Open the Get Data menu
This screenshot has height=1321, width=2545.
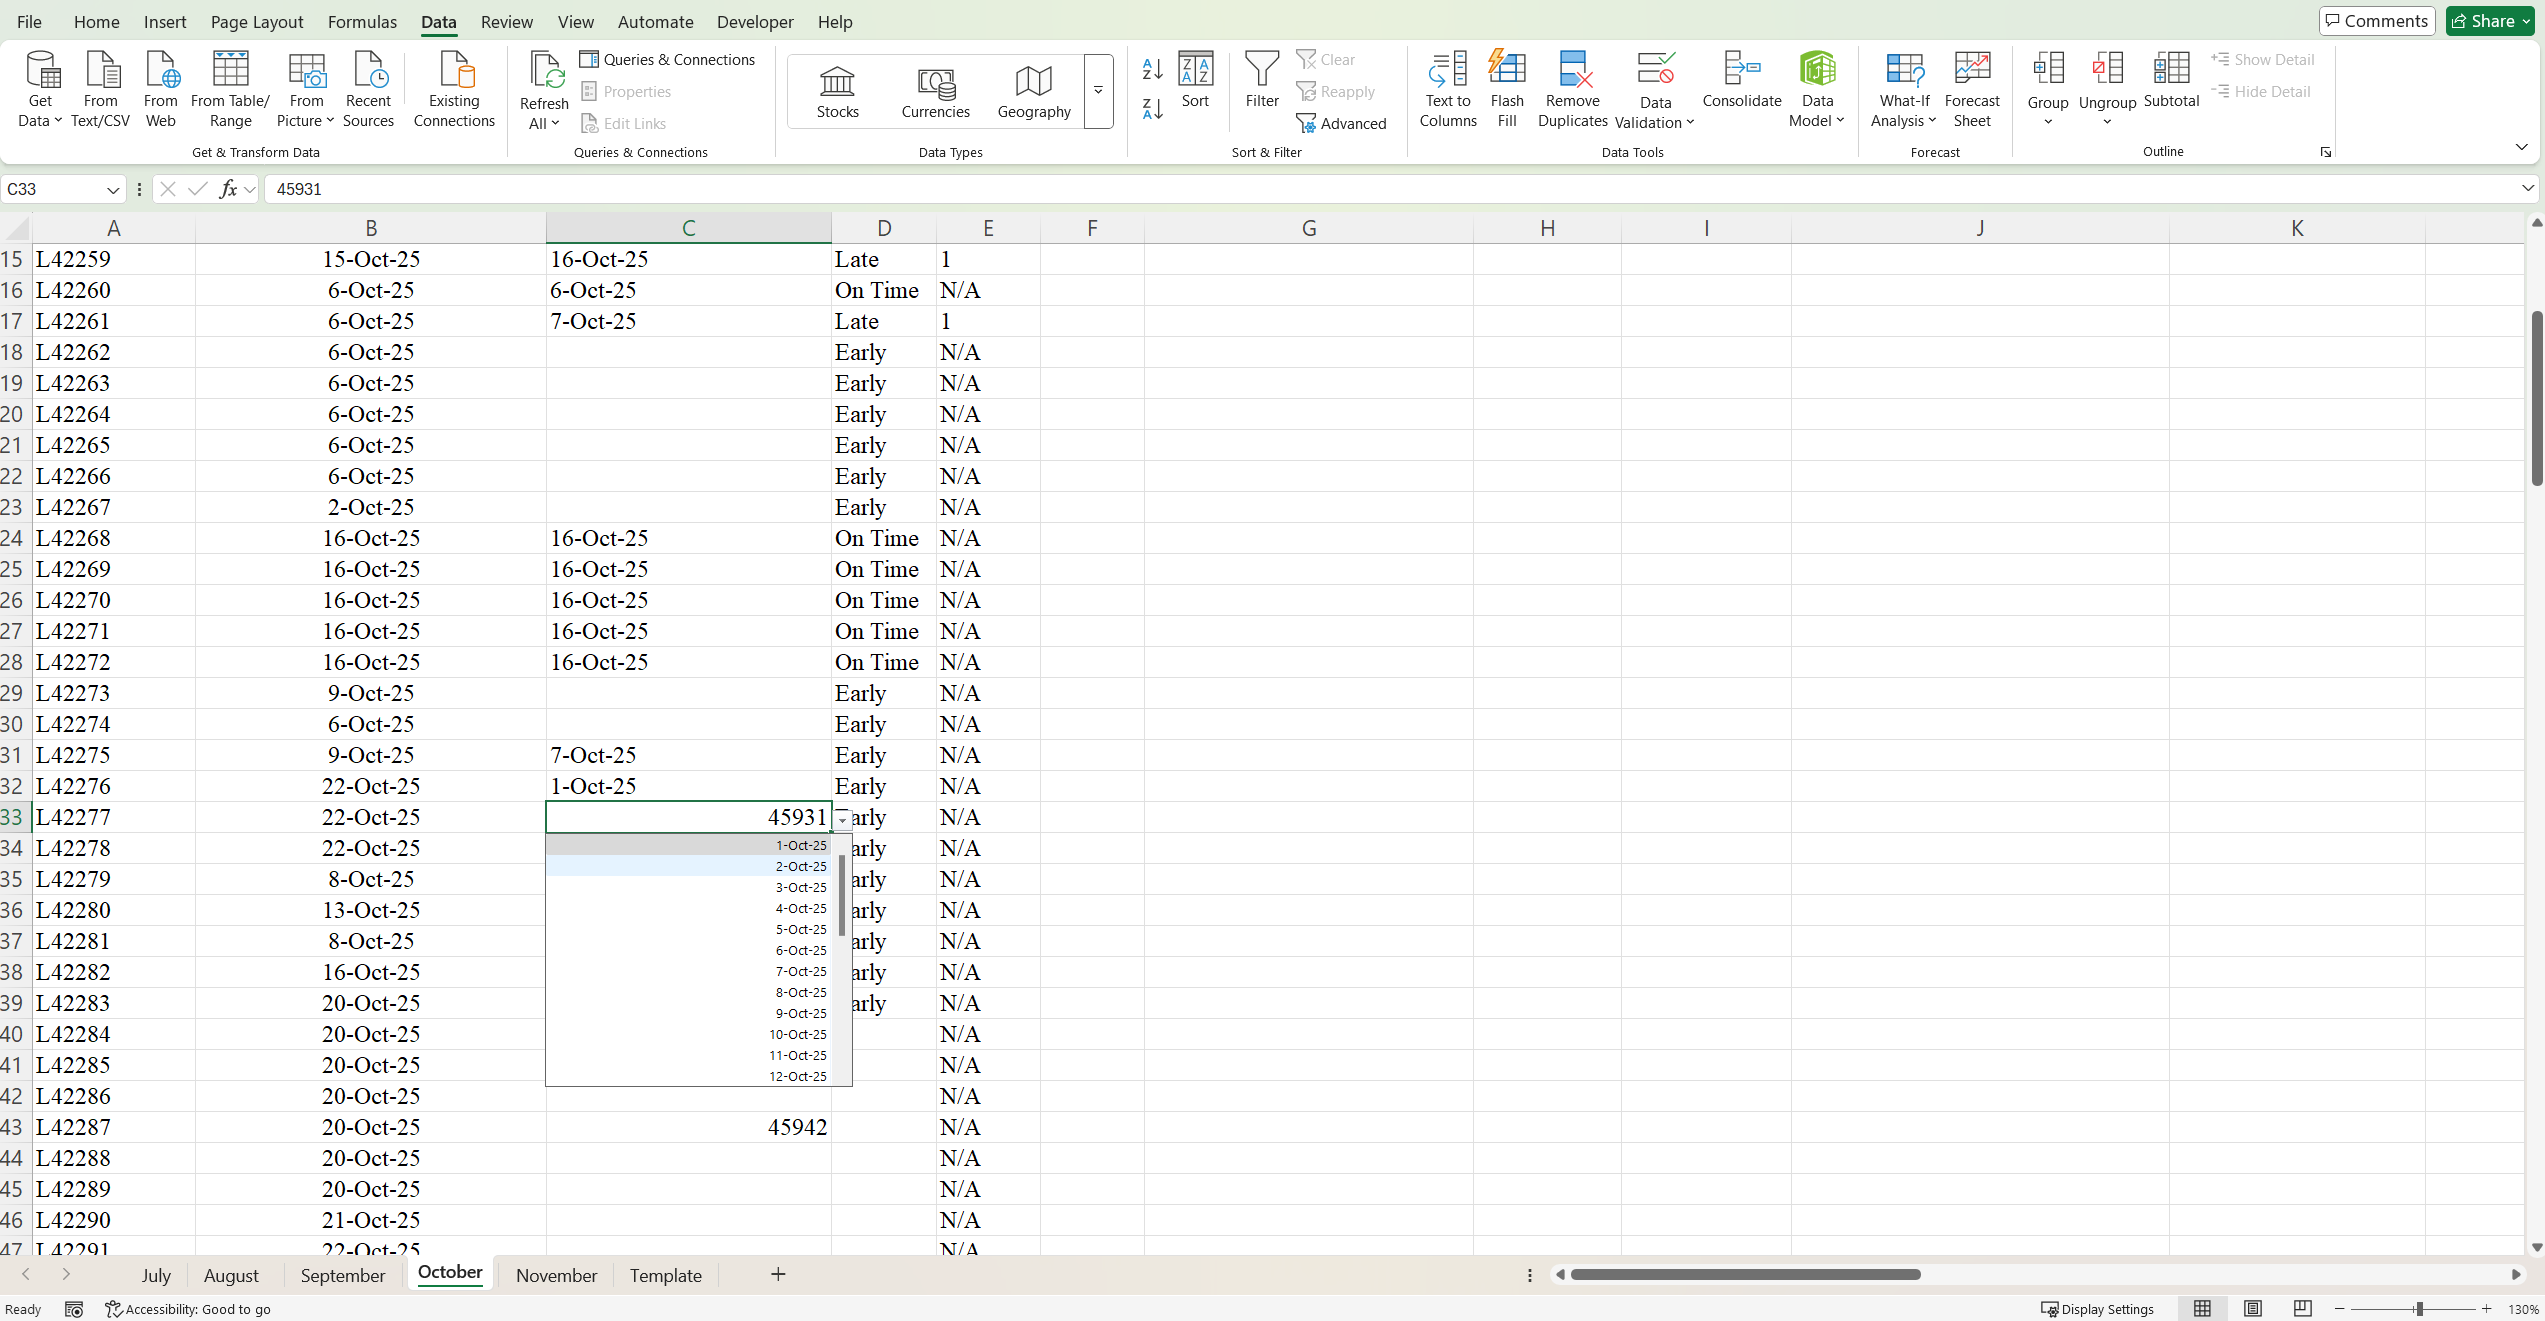[x=40, y=90]
